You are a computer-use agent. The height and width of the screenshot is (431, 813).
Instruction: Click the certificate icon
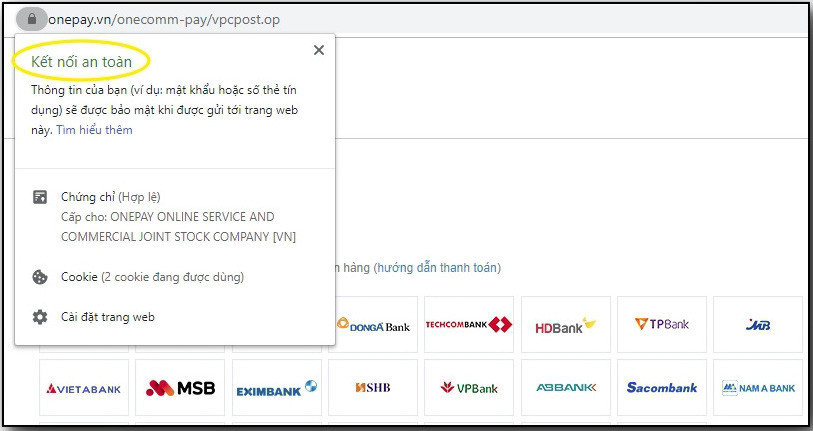40,197
